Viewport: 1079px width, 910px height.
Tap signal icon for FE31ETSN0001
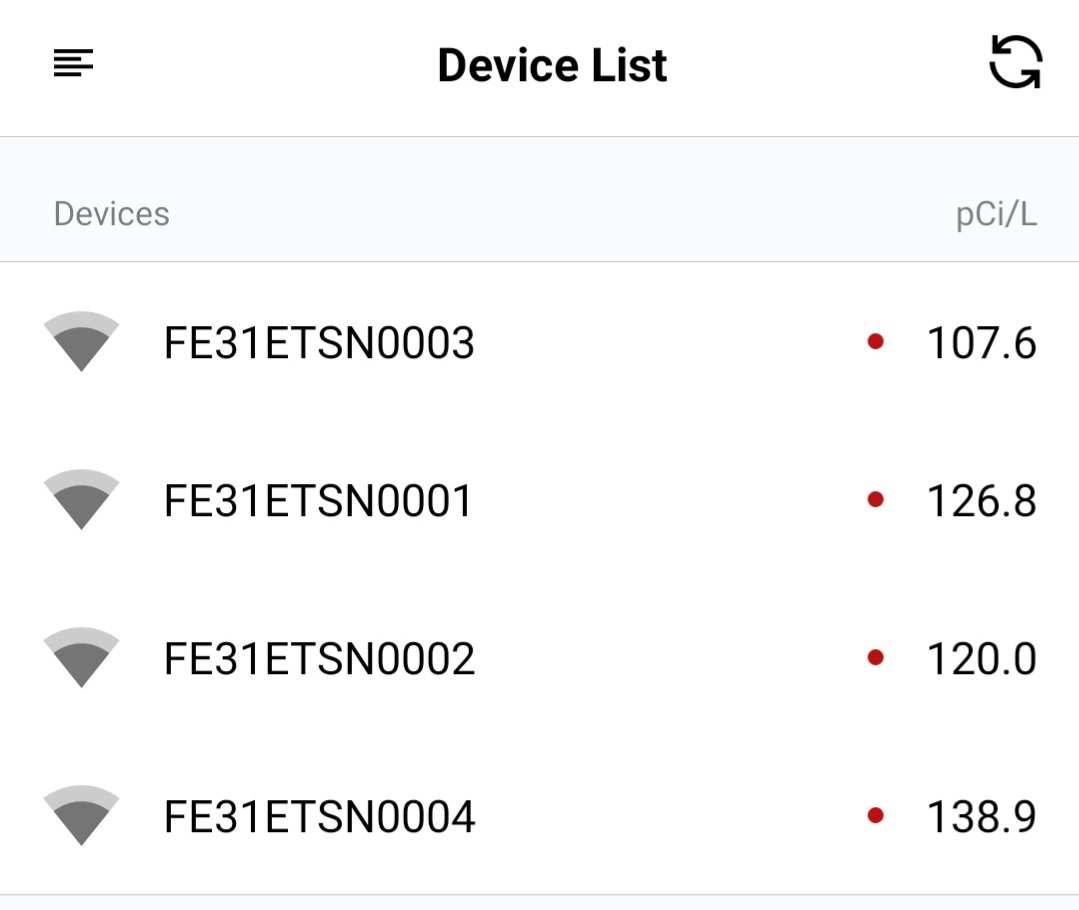81,499
